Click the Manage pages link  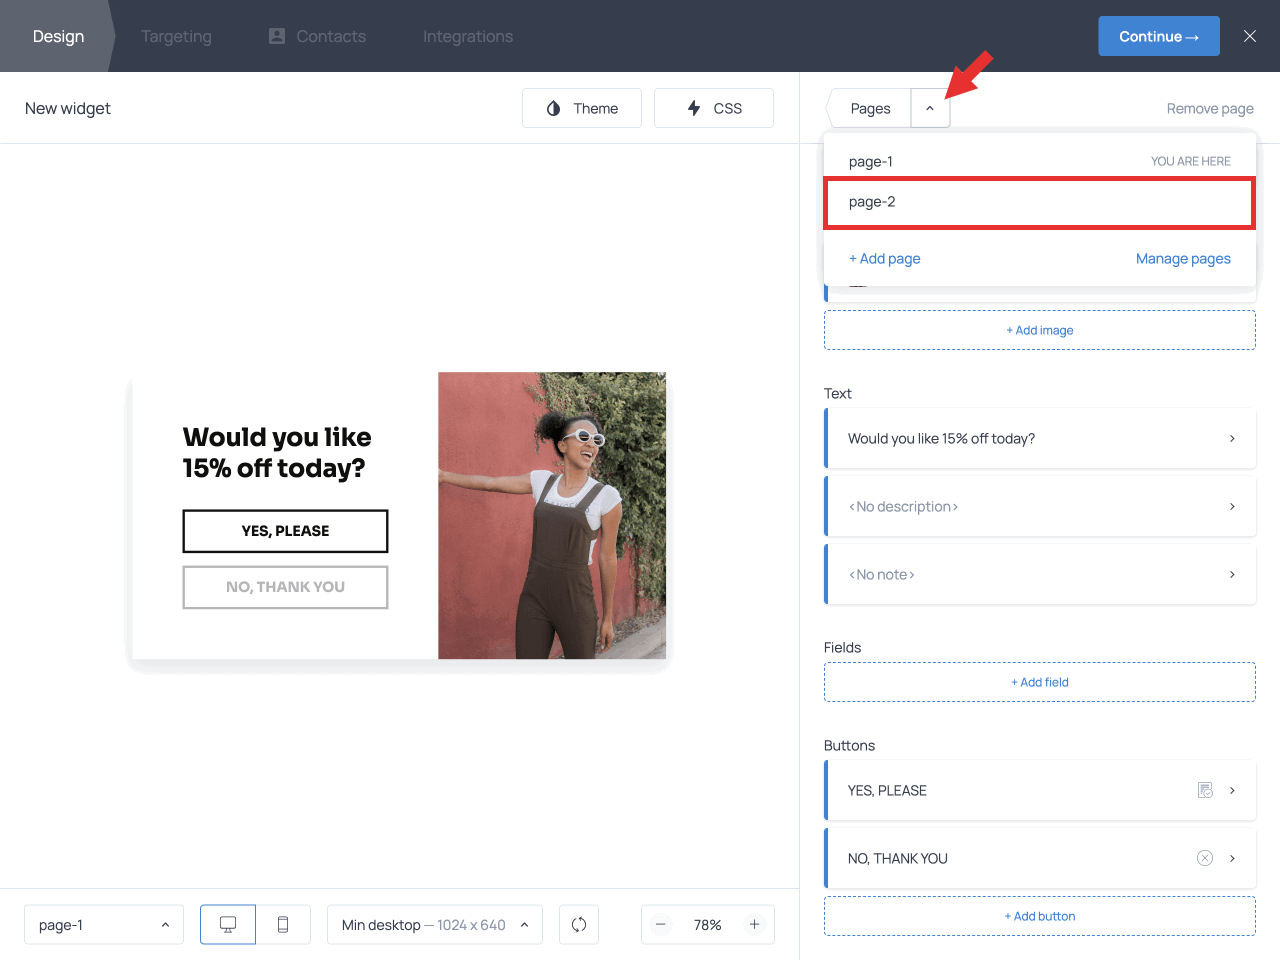pos(1183,258)
